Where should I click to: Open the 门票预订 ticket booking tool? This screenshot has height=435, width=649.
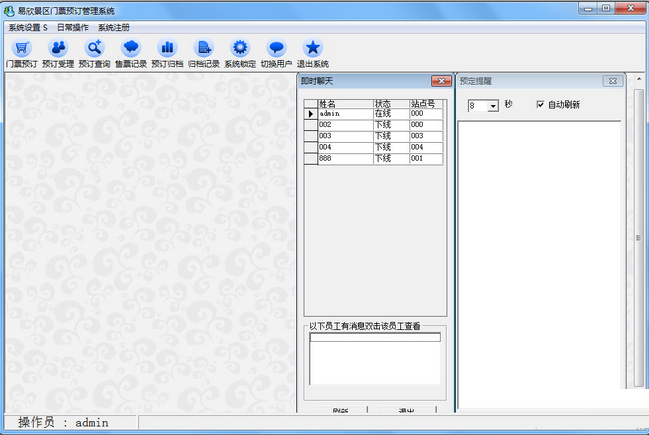click(x=21, y=53)
